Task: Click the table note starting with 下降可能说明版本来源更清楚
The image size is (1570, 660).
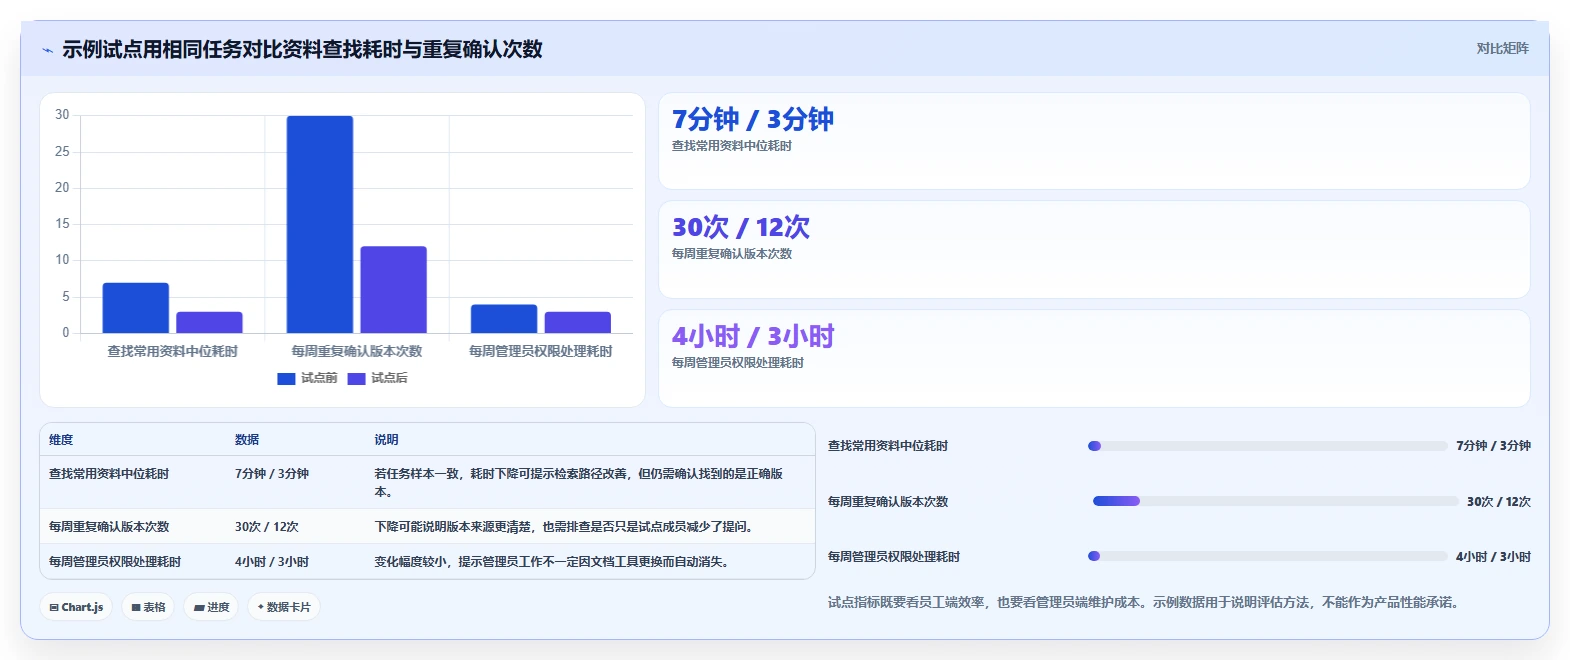Action: pyautogui.click(x=565, y=527)
